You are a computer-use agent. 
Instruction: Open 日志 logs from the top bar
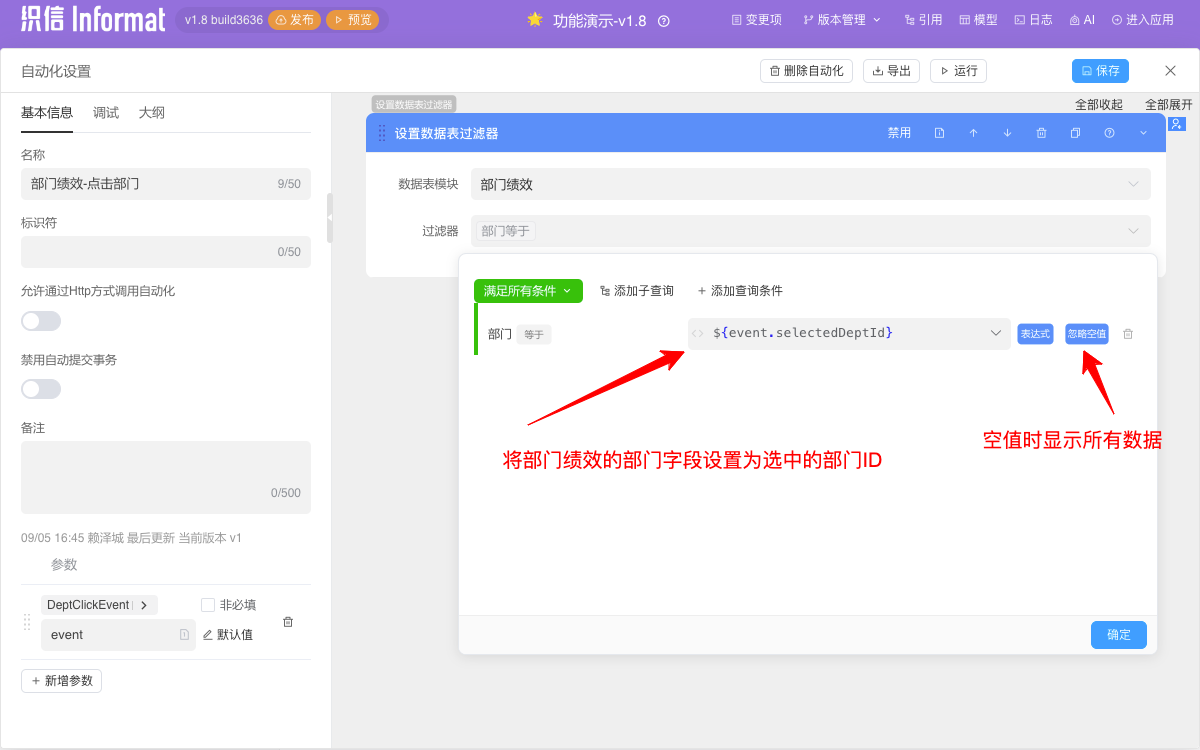click(1032, 18)
